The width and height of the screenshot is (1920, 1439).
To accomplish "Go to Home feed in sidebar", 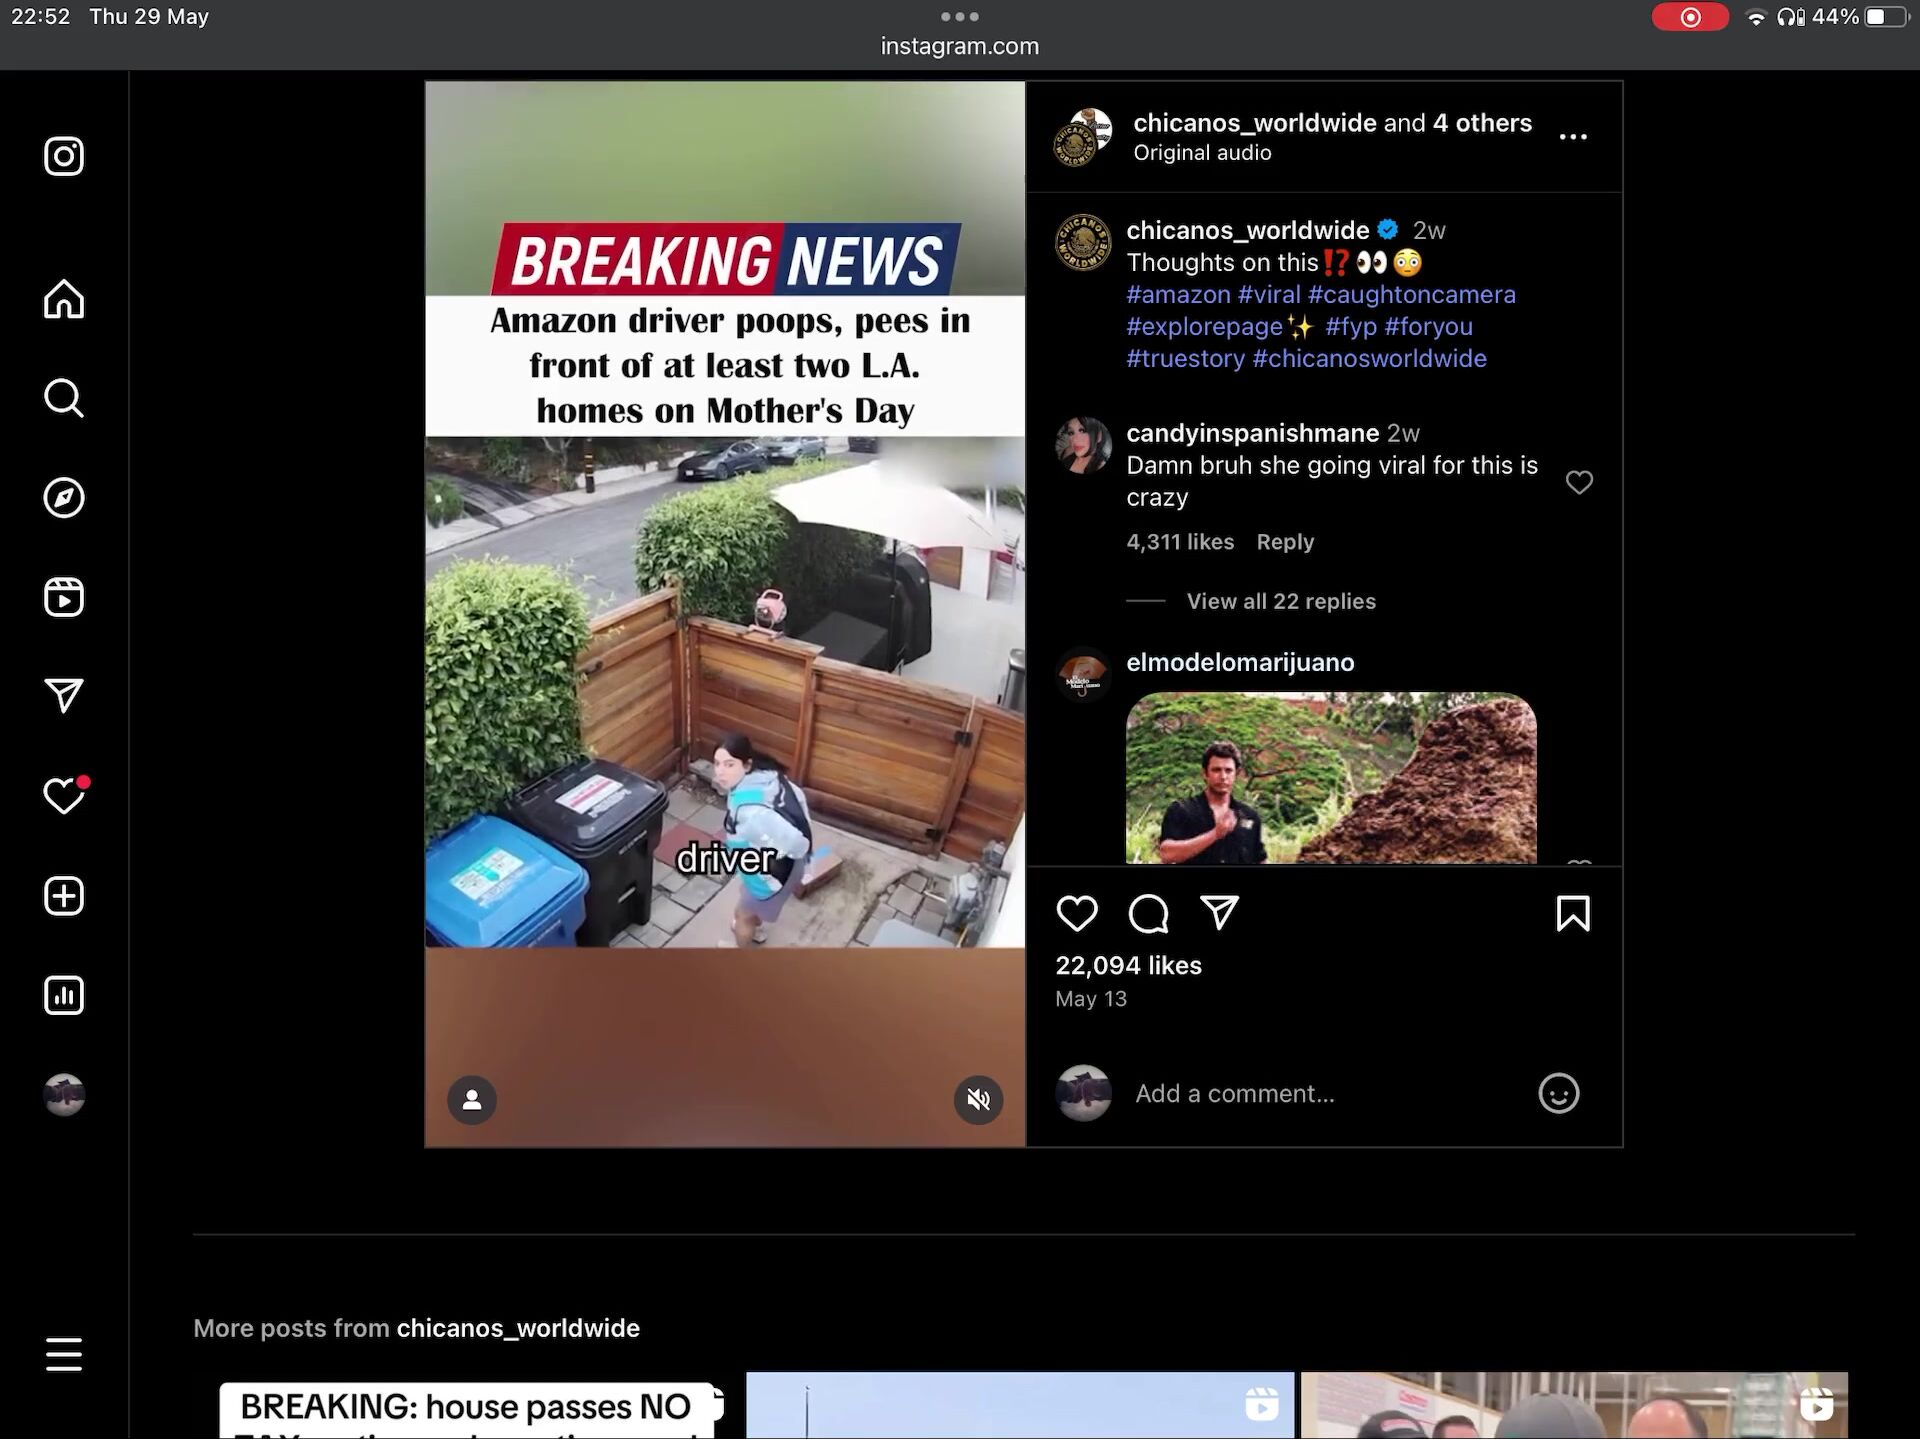I will click(x=64, y=299).
